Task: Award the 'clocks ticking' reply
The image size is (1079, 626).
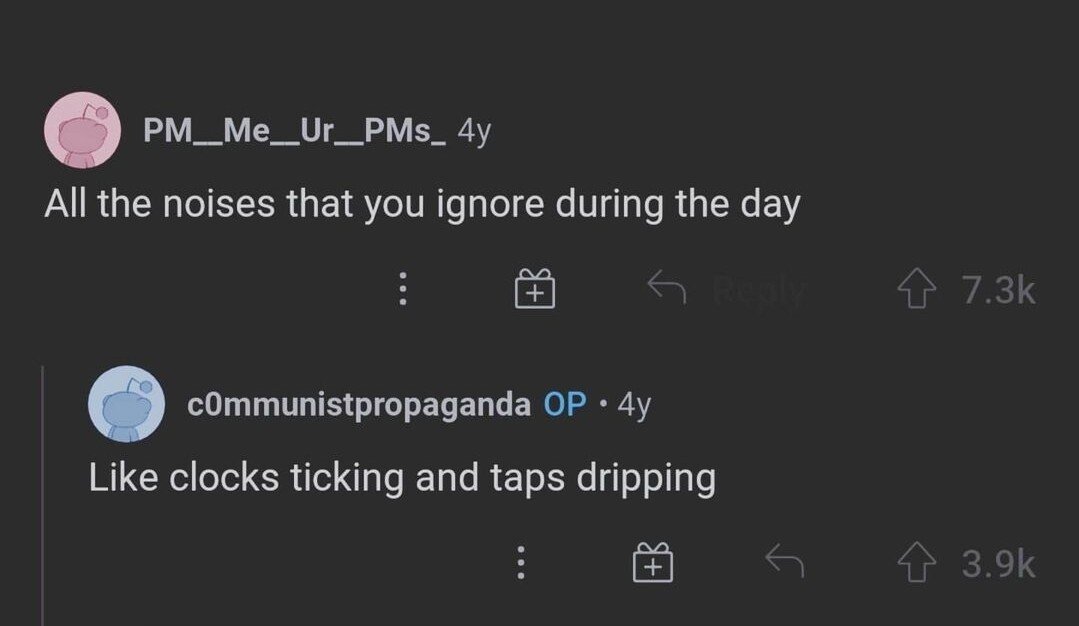Action: coord(650,565)
